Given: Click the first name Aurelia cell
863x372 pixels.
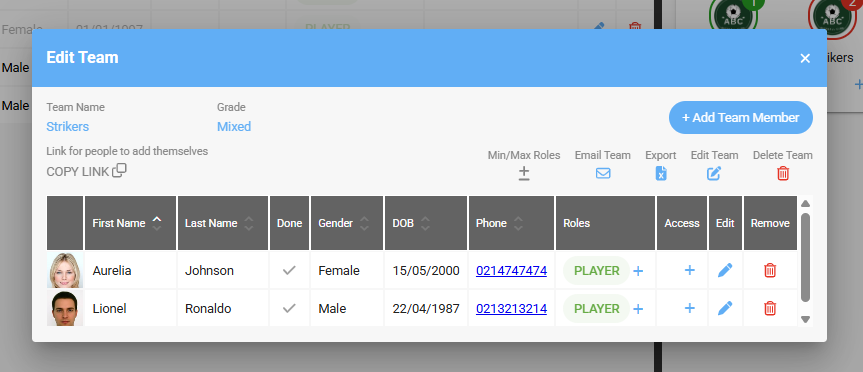Looking at the screenshot, I should (x=130, y=270).
